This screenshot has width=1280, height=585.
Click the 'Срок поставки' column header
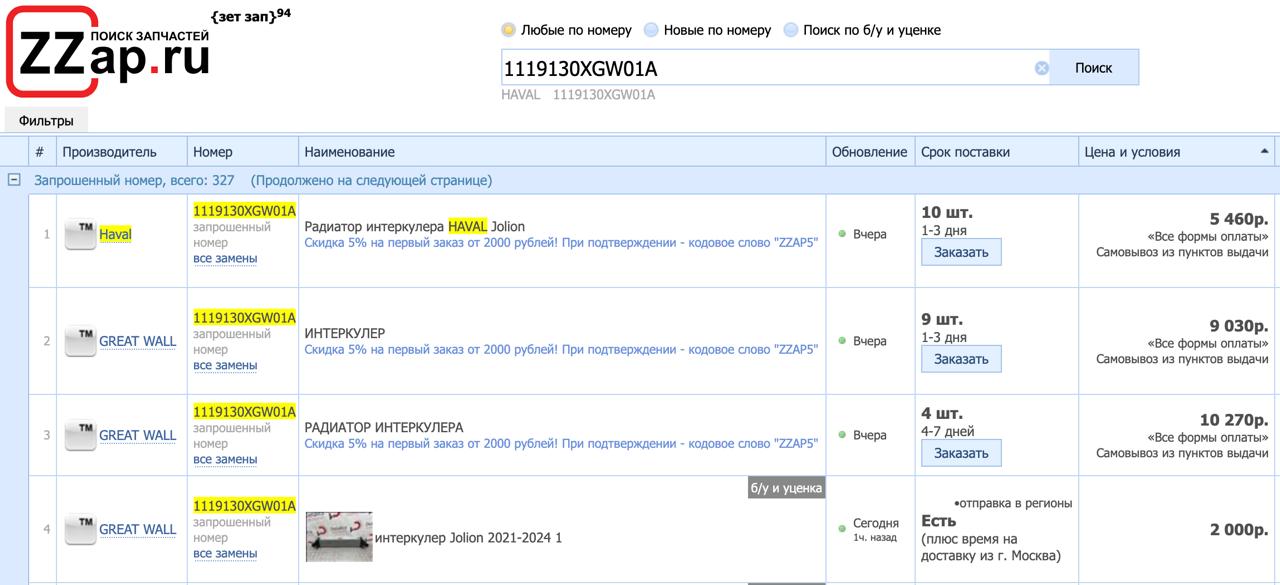coord(997,152)
